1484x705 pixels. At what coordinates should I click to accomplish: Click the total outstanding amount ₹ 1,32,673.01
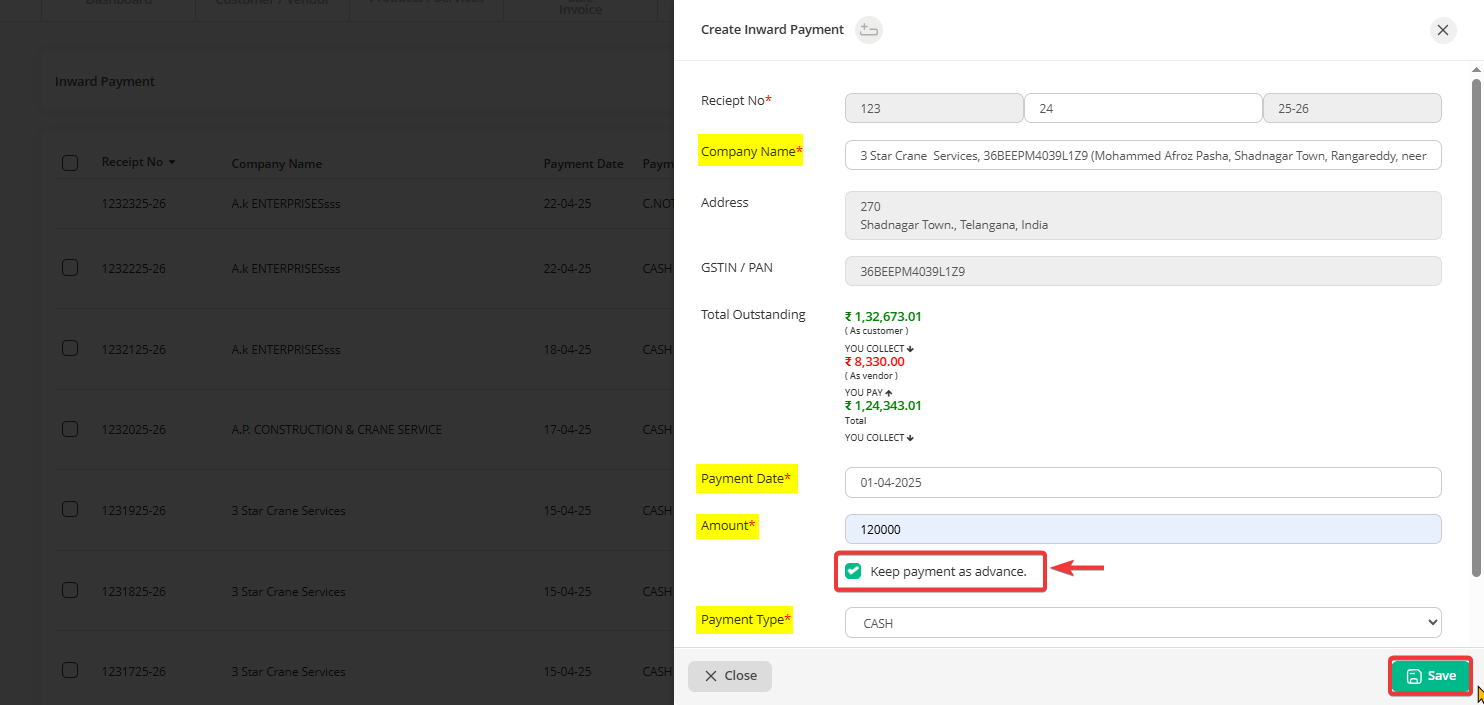(x=883, y=316)
